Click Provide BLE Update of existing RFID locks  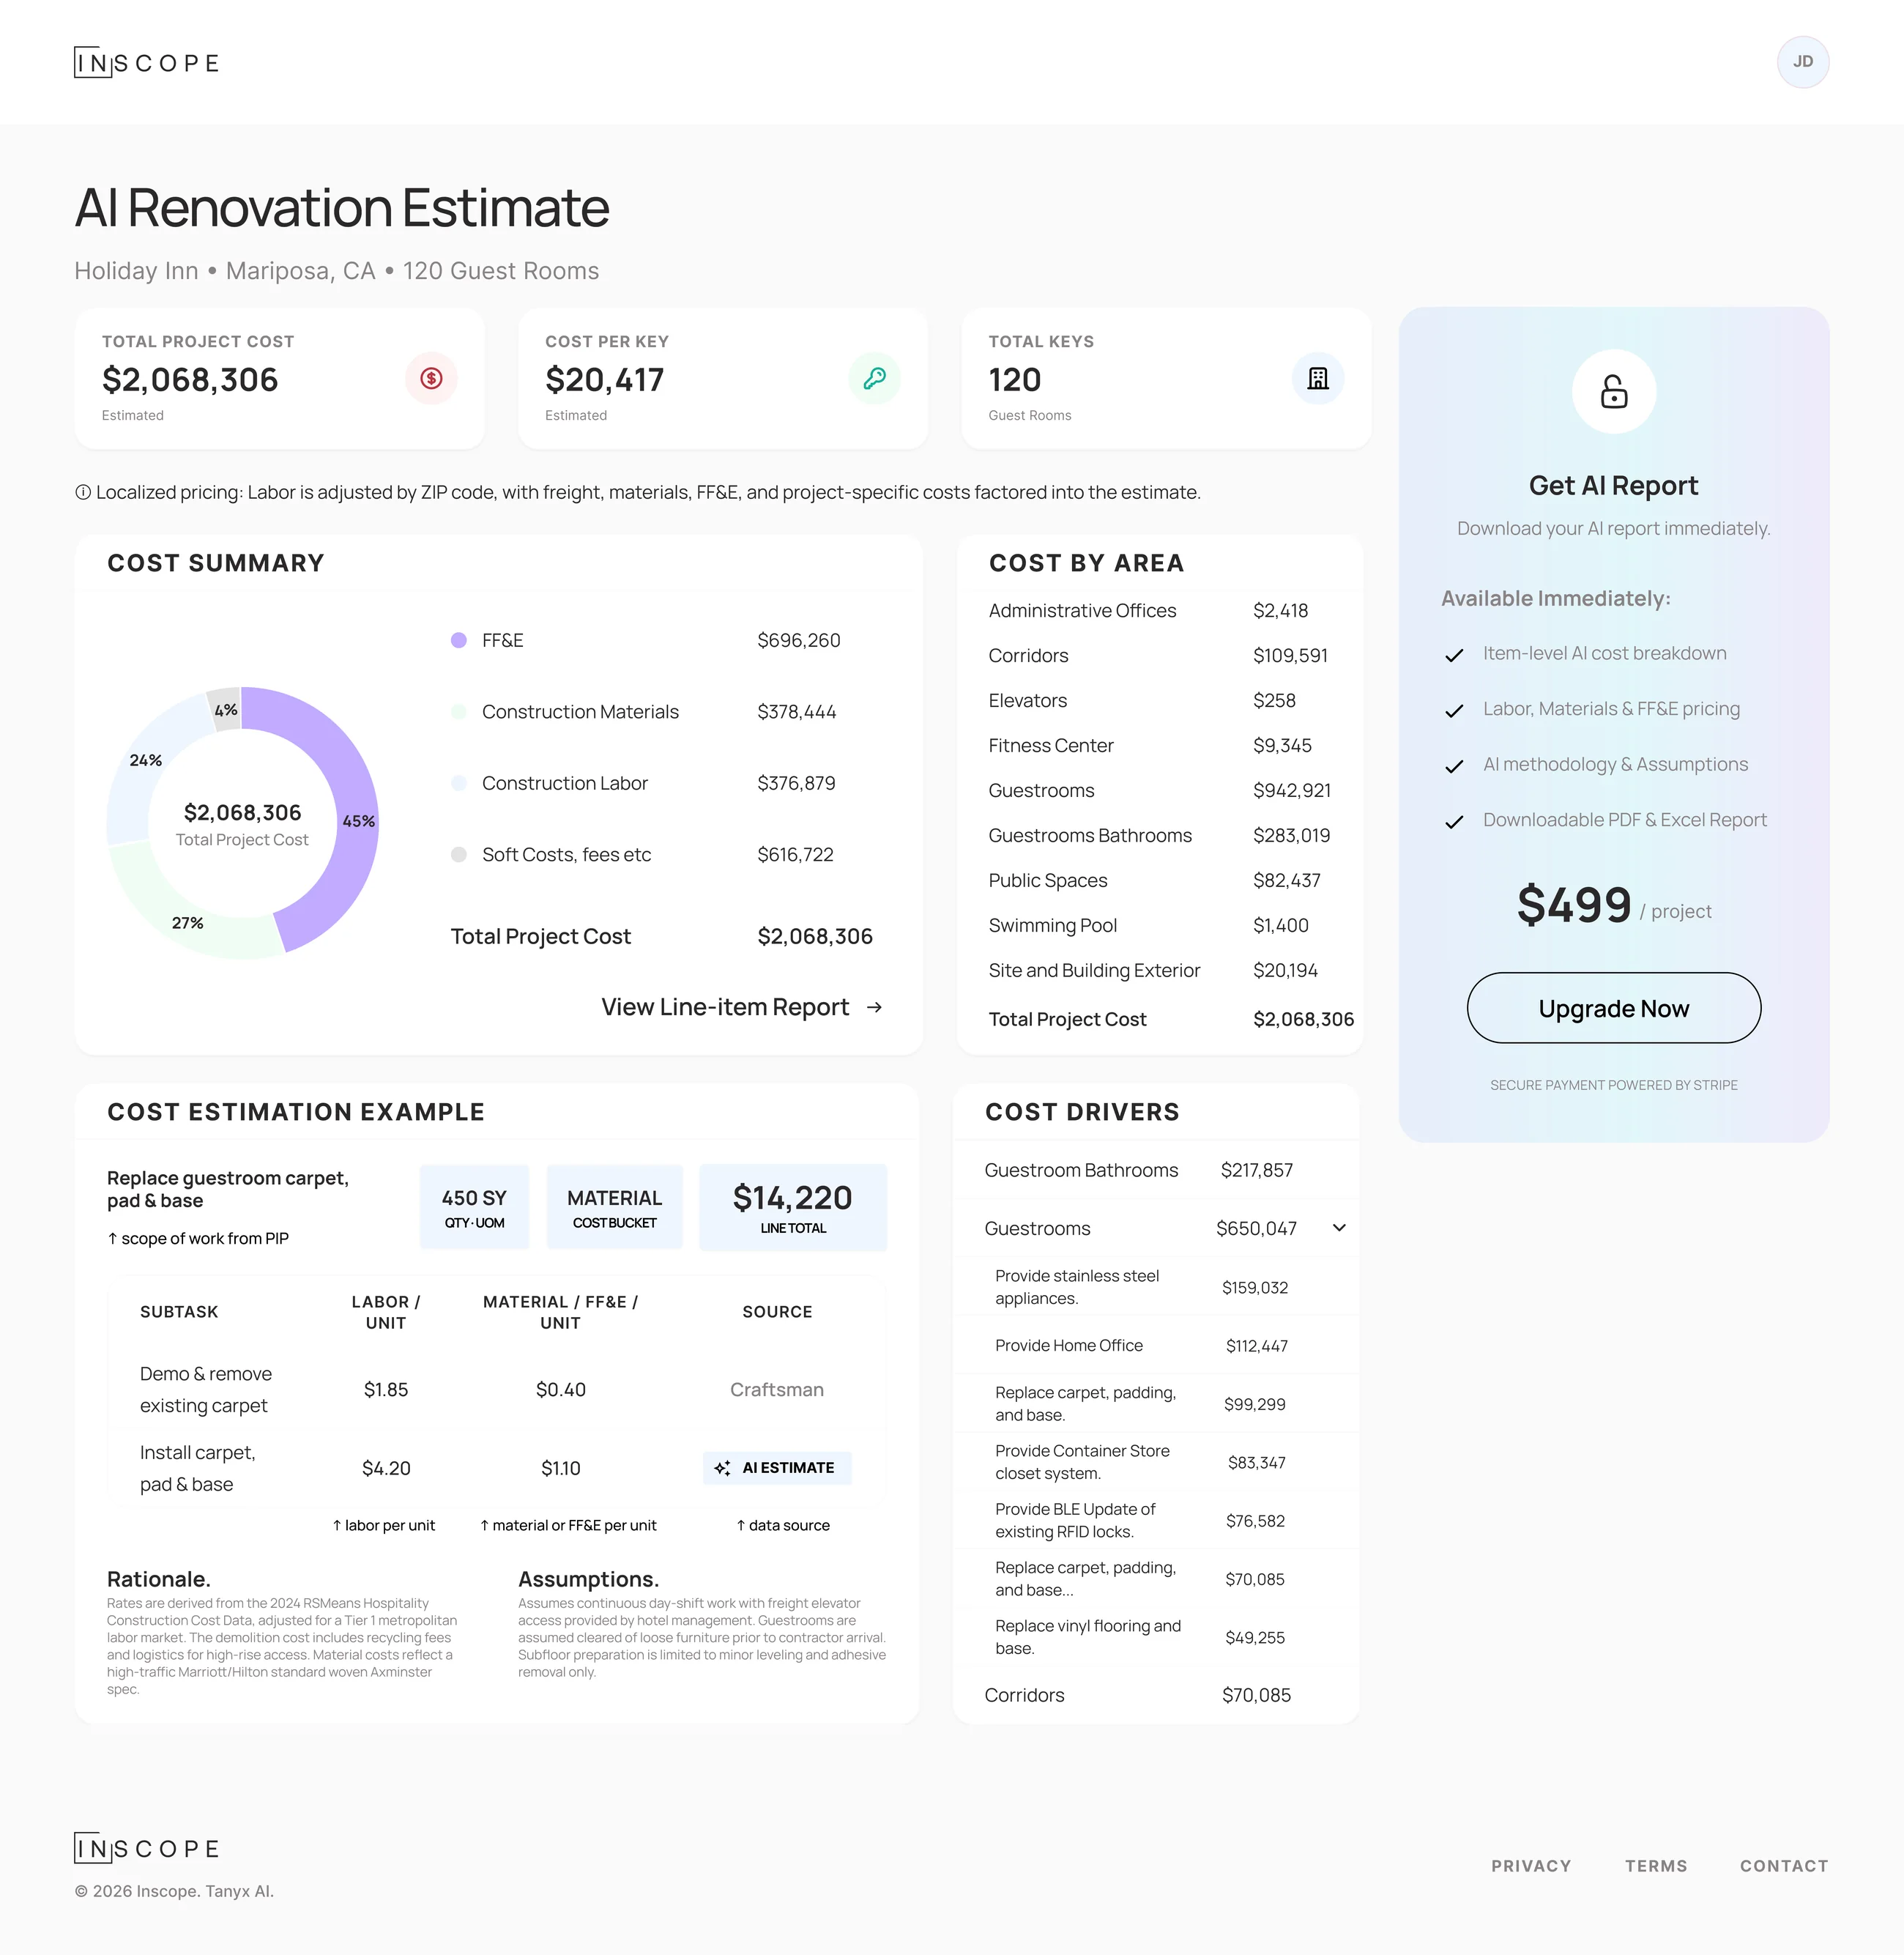coord(1156,1520)
